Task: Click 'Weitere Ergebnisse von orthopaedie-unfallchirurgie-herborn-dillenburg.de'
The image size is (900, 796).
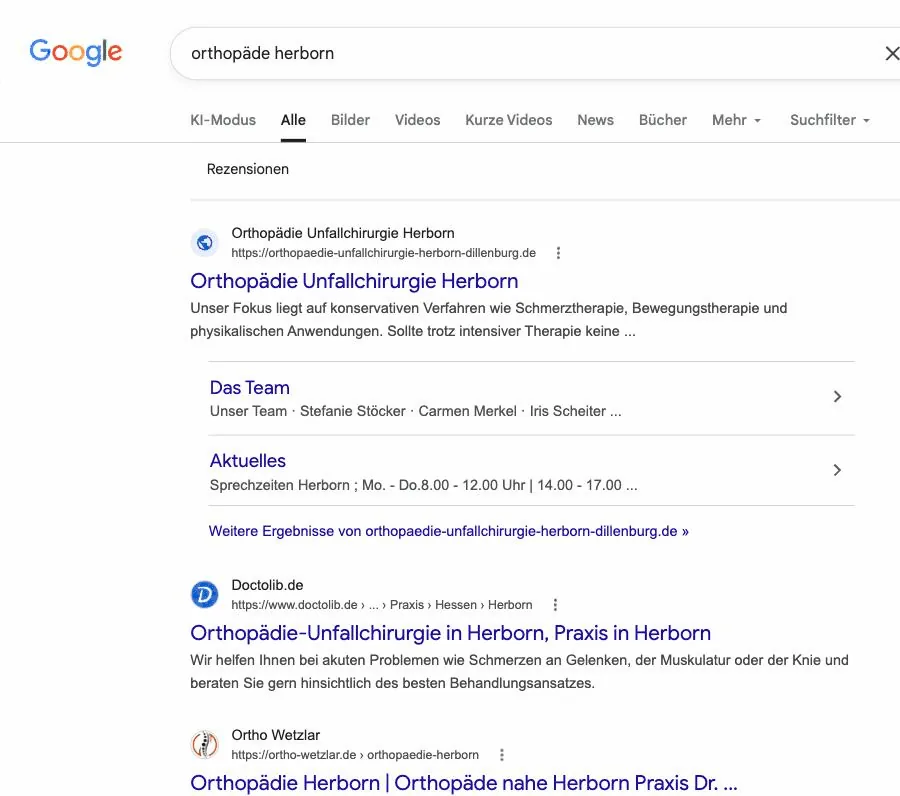Action: click(x=448, y=531)
